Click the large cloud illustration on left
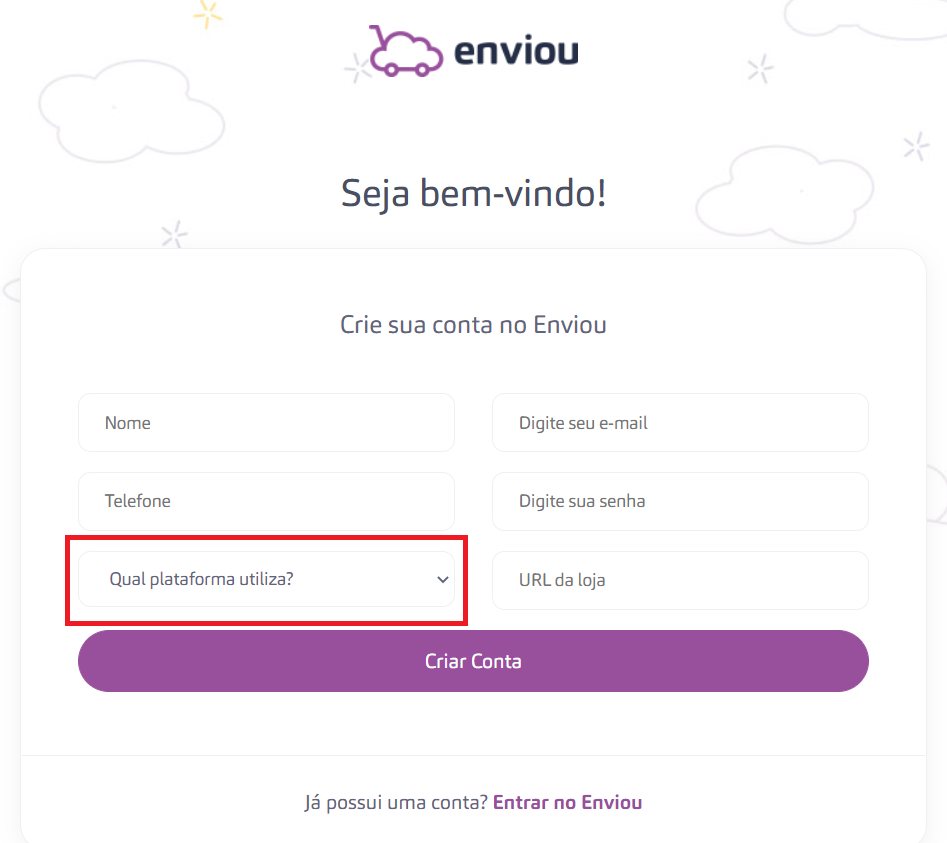Screen dimensions: 947x843 point(132,111)
